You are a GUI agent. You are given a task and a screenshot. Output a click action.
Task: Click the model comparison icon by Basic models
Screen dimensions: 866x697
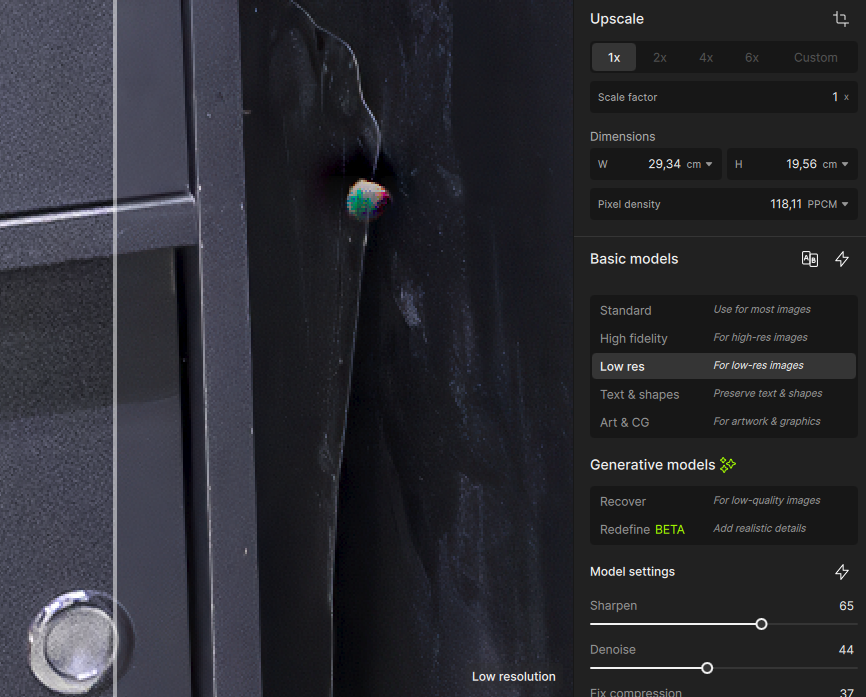pyautogui.click(x=810, y=259)
